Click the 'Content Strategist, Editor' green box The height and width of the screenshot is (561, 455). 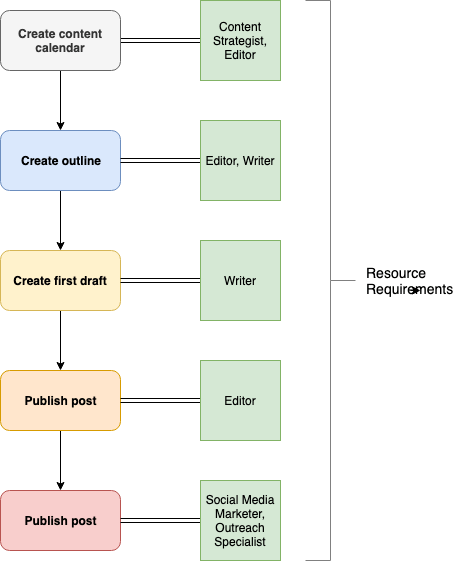(x=240, y=40)
